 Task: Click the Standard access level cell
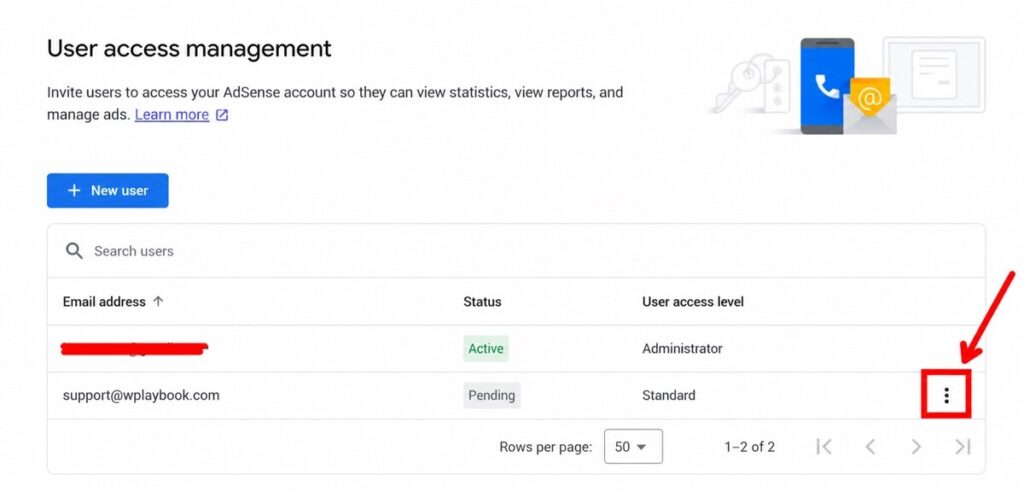[x=669, y=395]
